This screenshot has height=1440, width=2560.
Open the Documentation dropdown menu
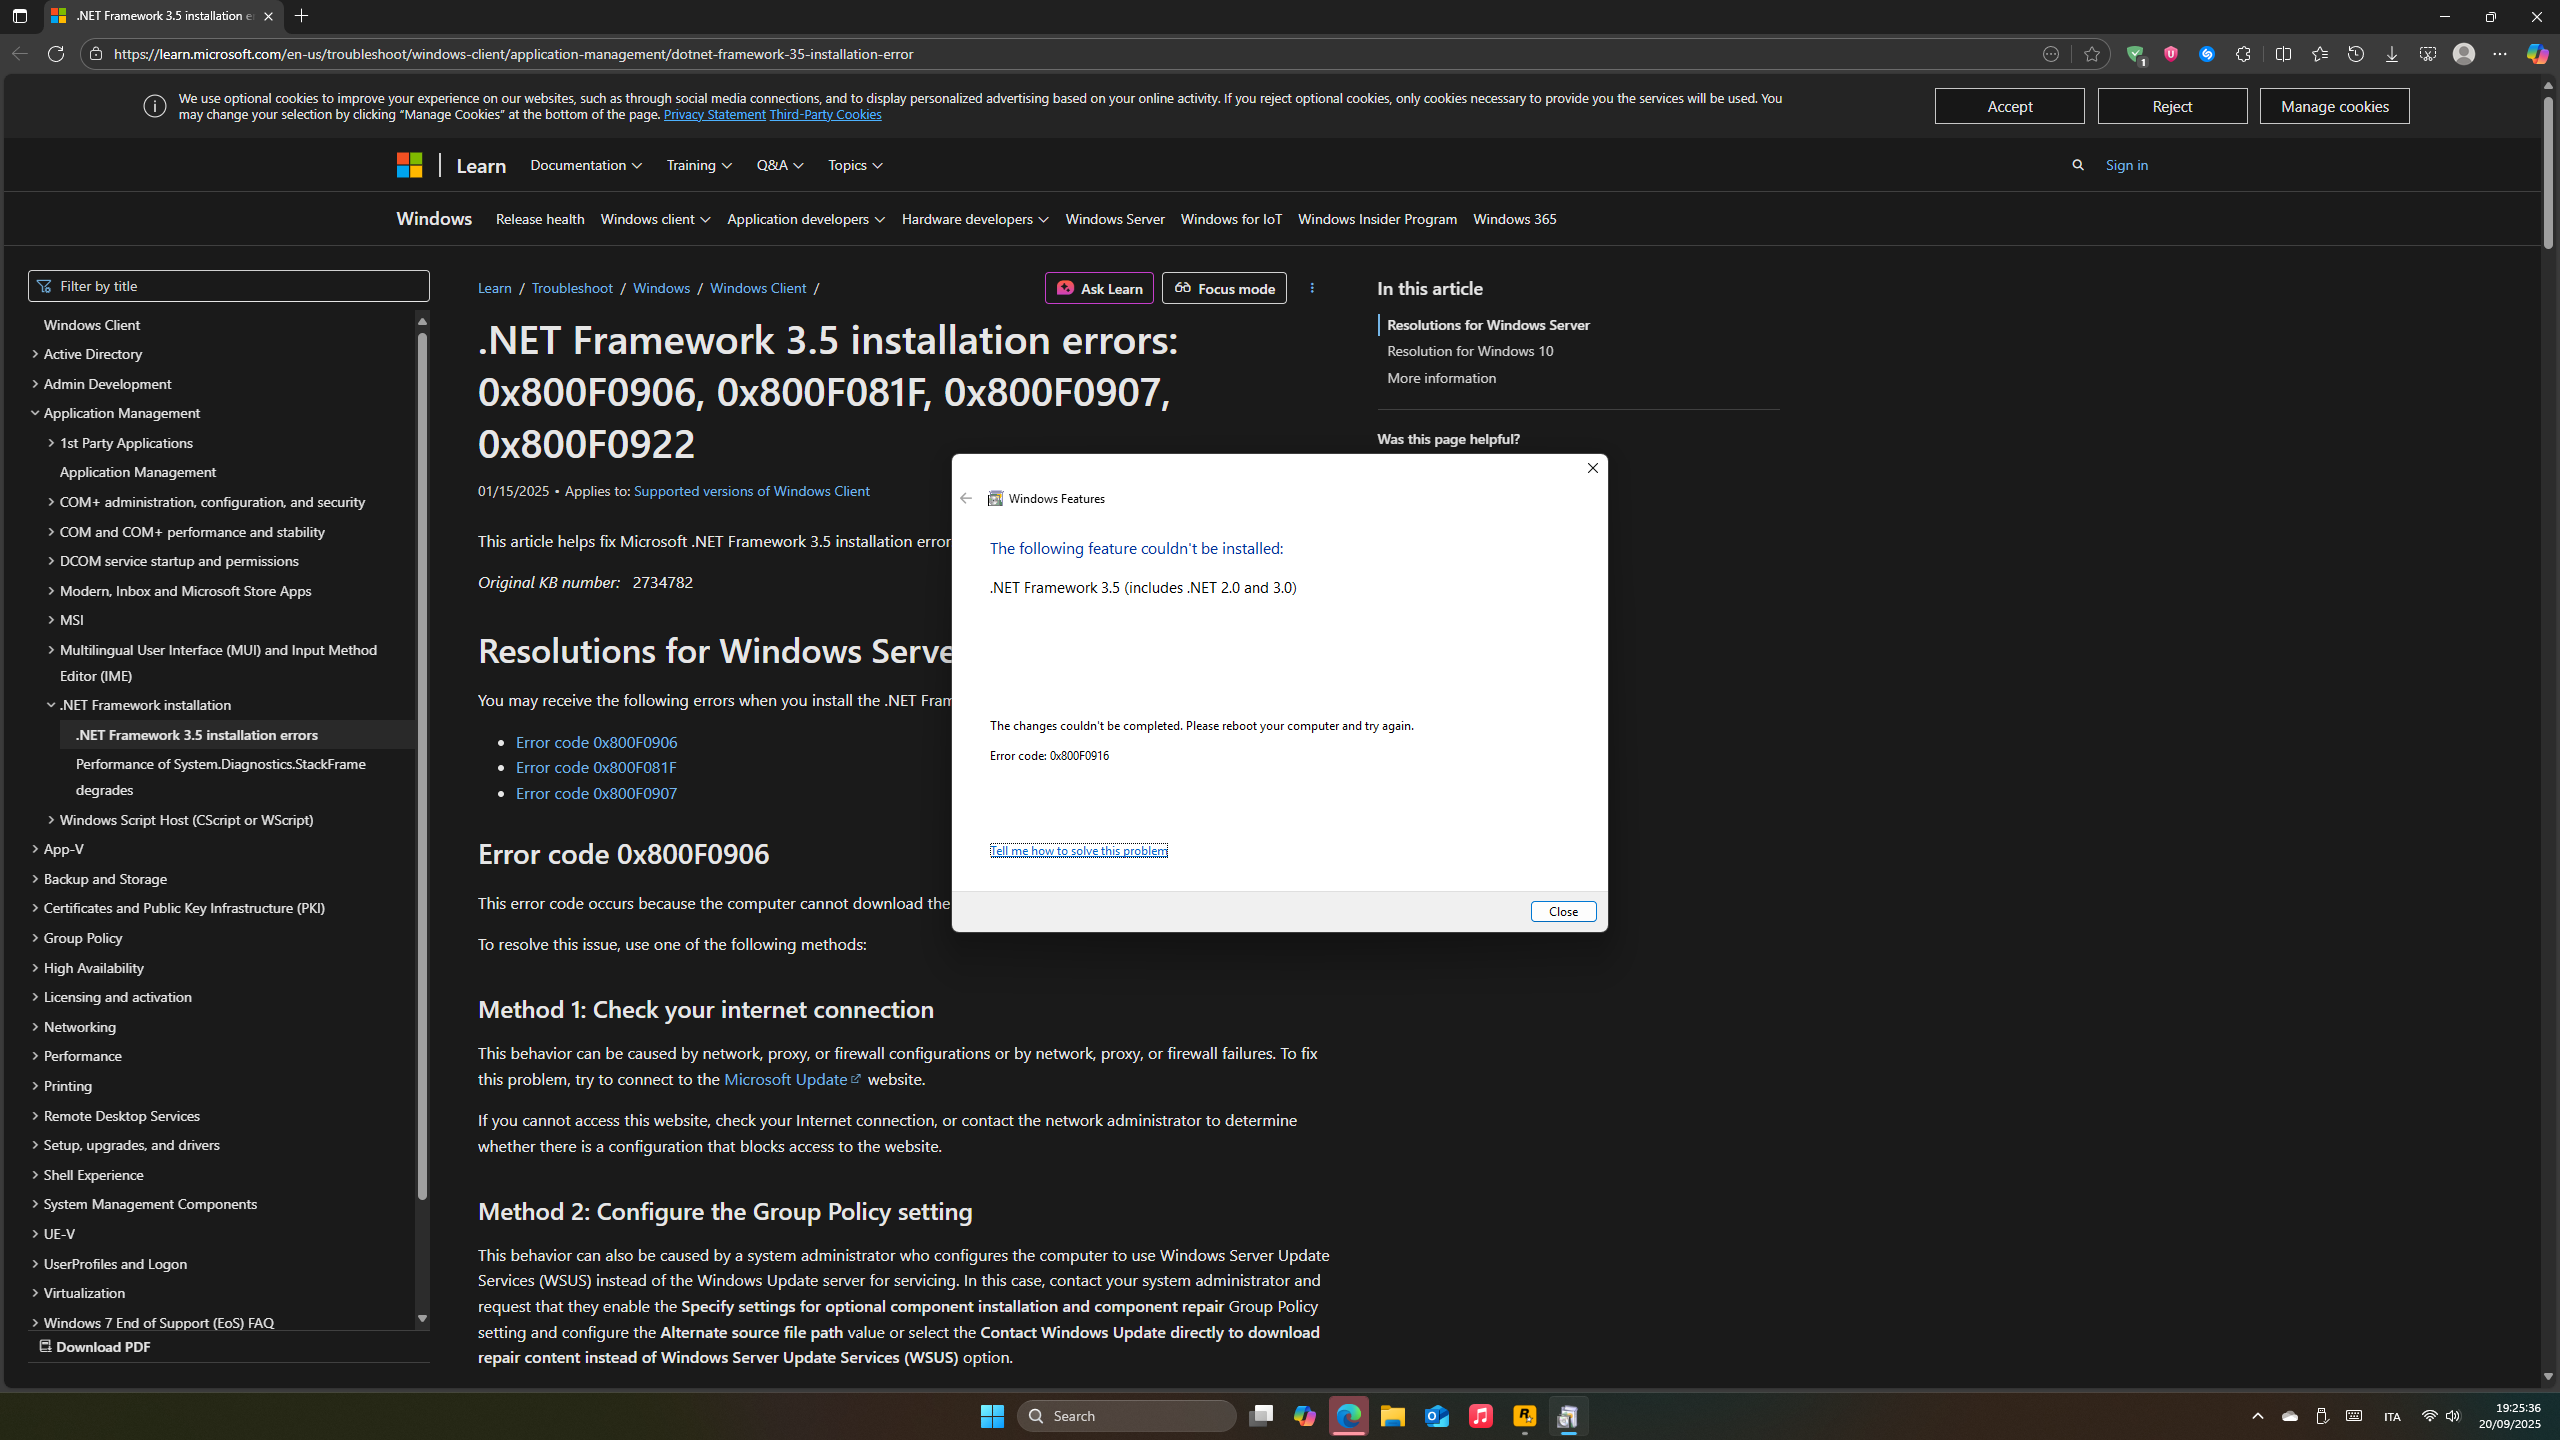click(x=586, y=165)
